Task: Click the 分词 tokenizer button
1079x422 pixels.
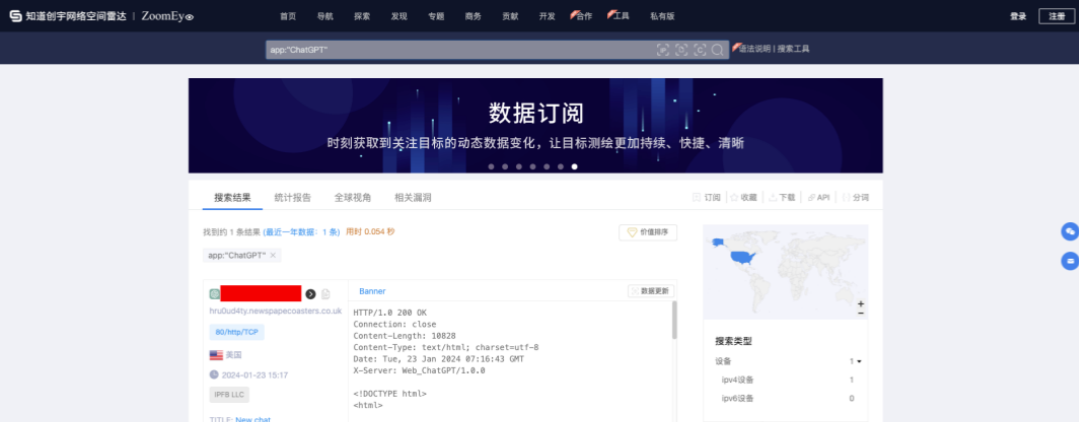Action: pos(855,198)
